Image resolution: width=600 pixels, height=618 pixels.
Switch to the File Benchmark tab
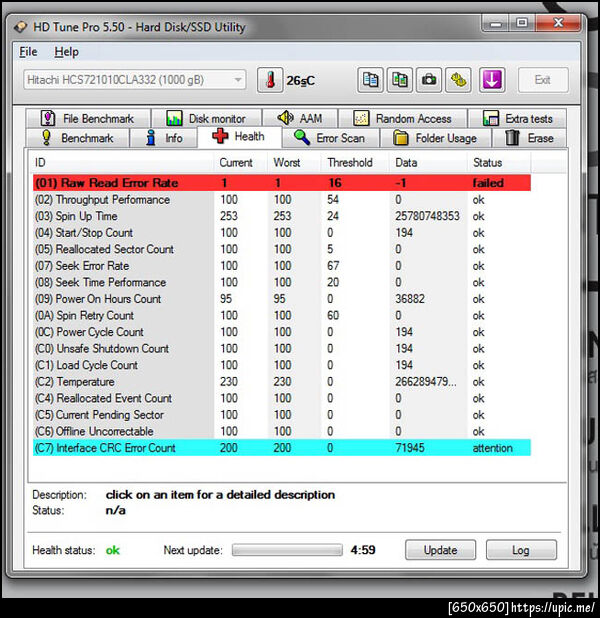point(88,119)
